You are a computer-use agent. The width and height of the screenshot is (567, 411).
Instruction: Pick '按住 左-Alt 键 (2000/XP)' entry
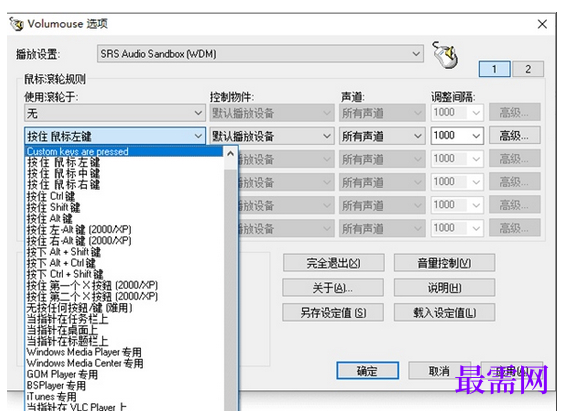tap(124, 230)
